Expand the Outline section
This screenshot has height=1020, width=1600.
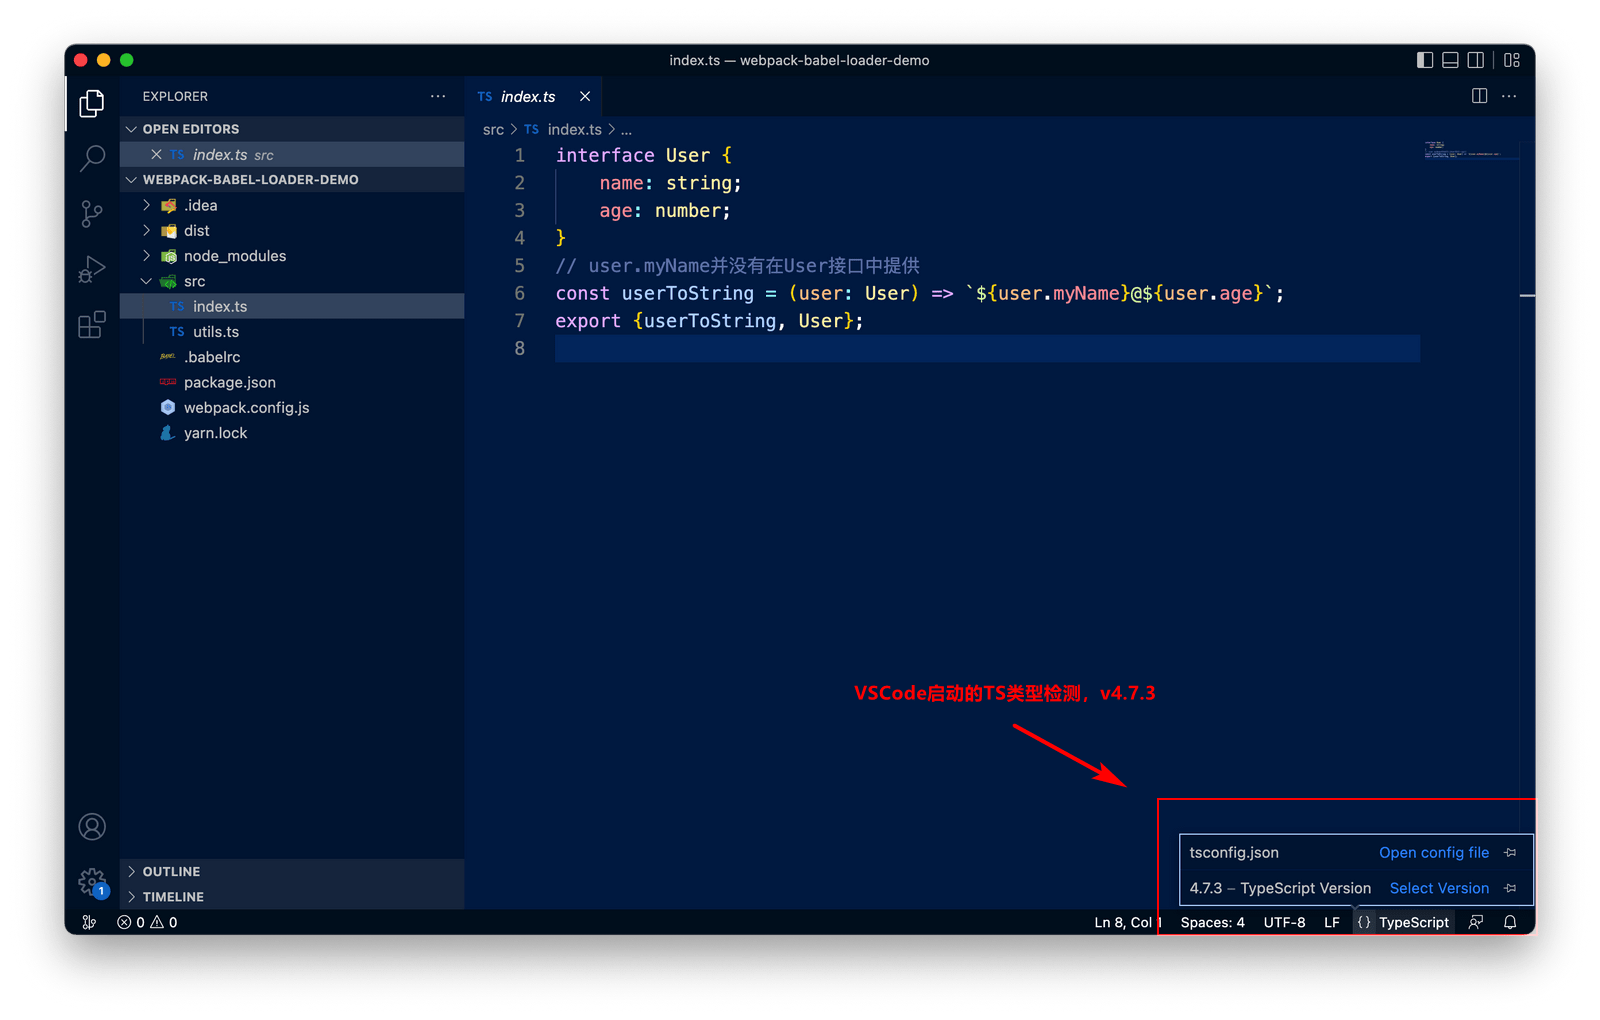click(x=292, y=872)
